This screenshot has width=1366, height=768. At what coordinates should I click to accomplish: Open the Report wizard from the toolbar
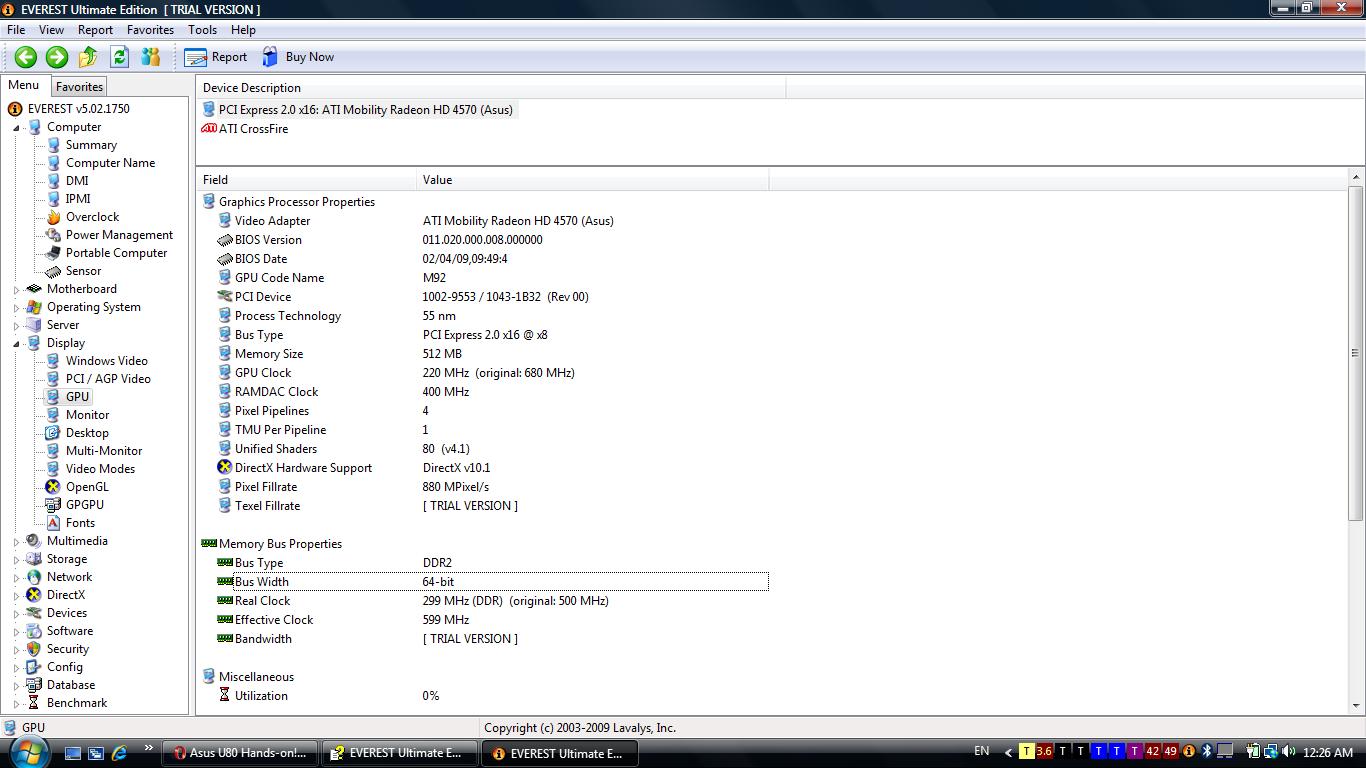216,57
